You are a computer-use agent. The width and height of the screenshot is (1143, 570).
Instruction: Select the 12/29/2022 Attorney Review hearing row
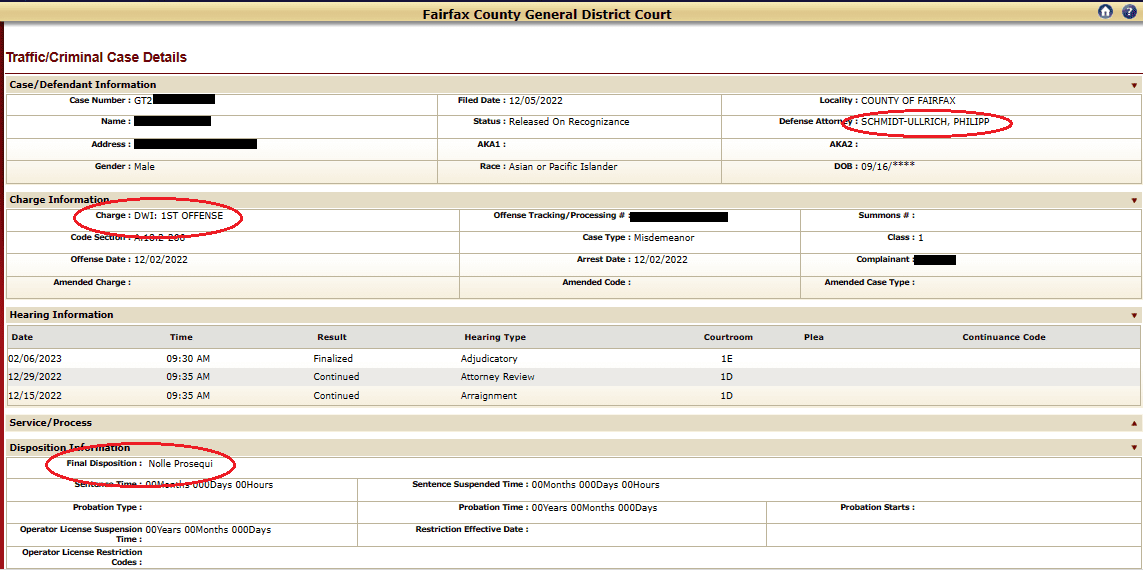coord(497,377)
